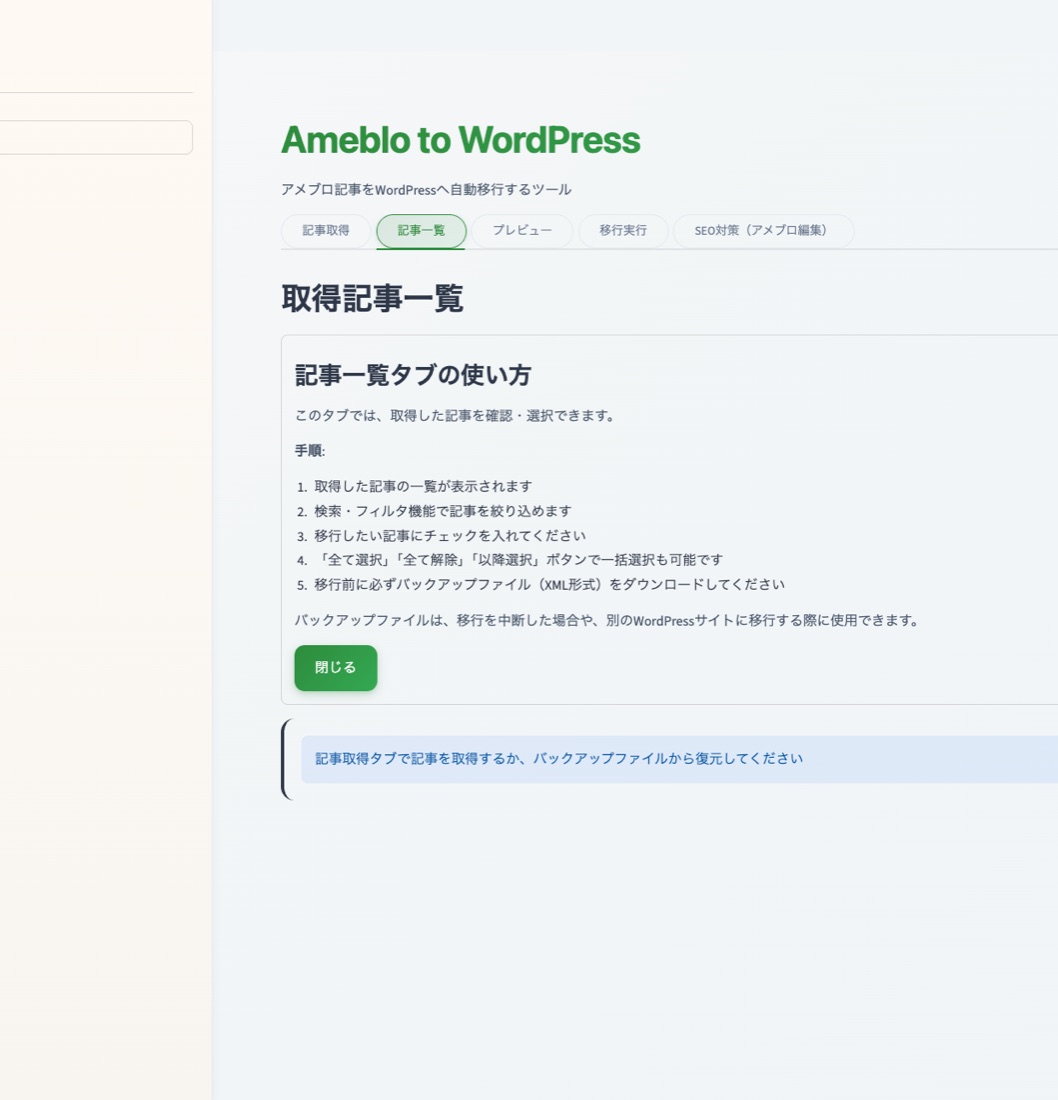Click the intro sentence starting このタブでは
Image resolution: width=1058 pixels, height=1100 pixels.
coord(456,416)
